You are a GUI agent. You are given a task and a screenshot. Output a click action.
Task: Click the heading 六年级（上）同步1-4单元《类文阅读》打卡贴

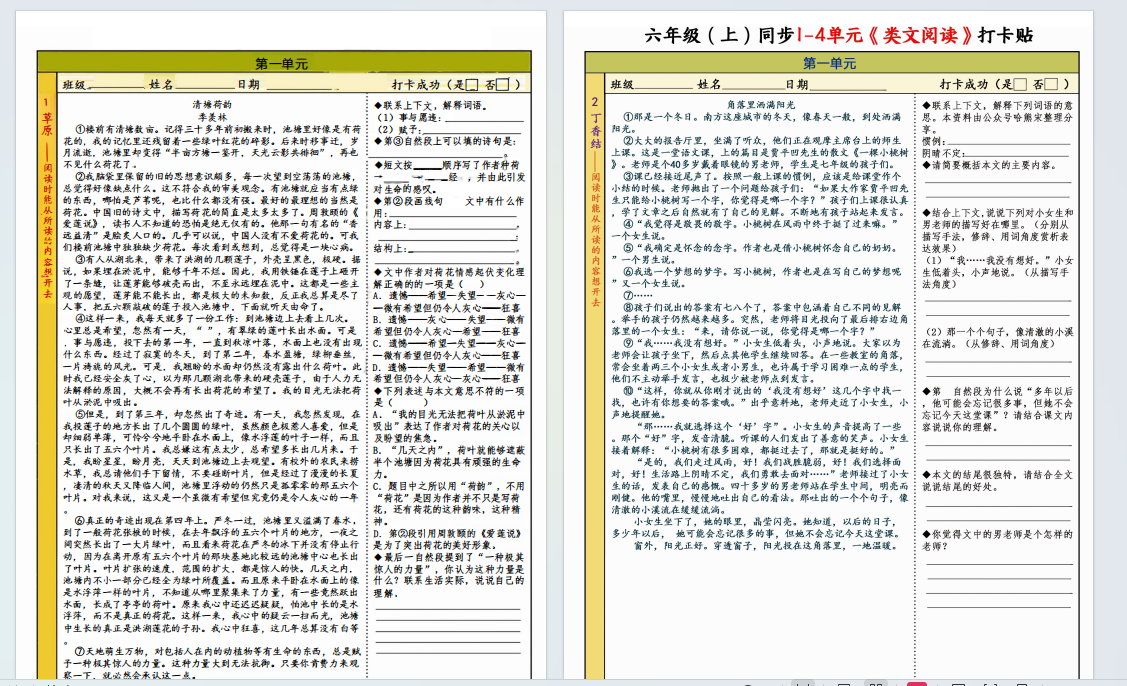(x=838, y=35)
